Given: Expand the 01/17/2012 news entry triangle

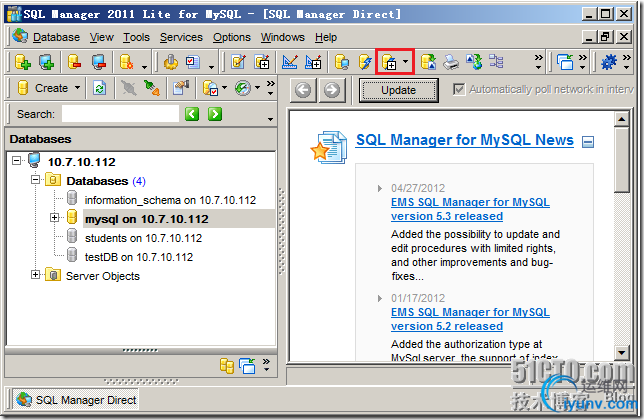Looking at the screenshot, I should click(x=380, y=298).
